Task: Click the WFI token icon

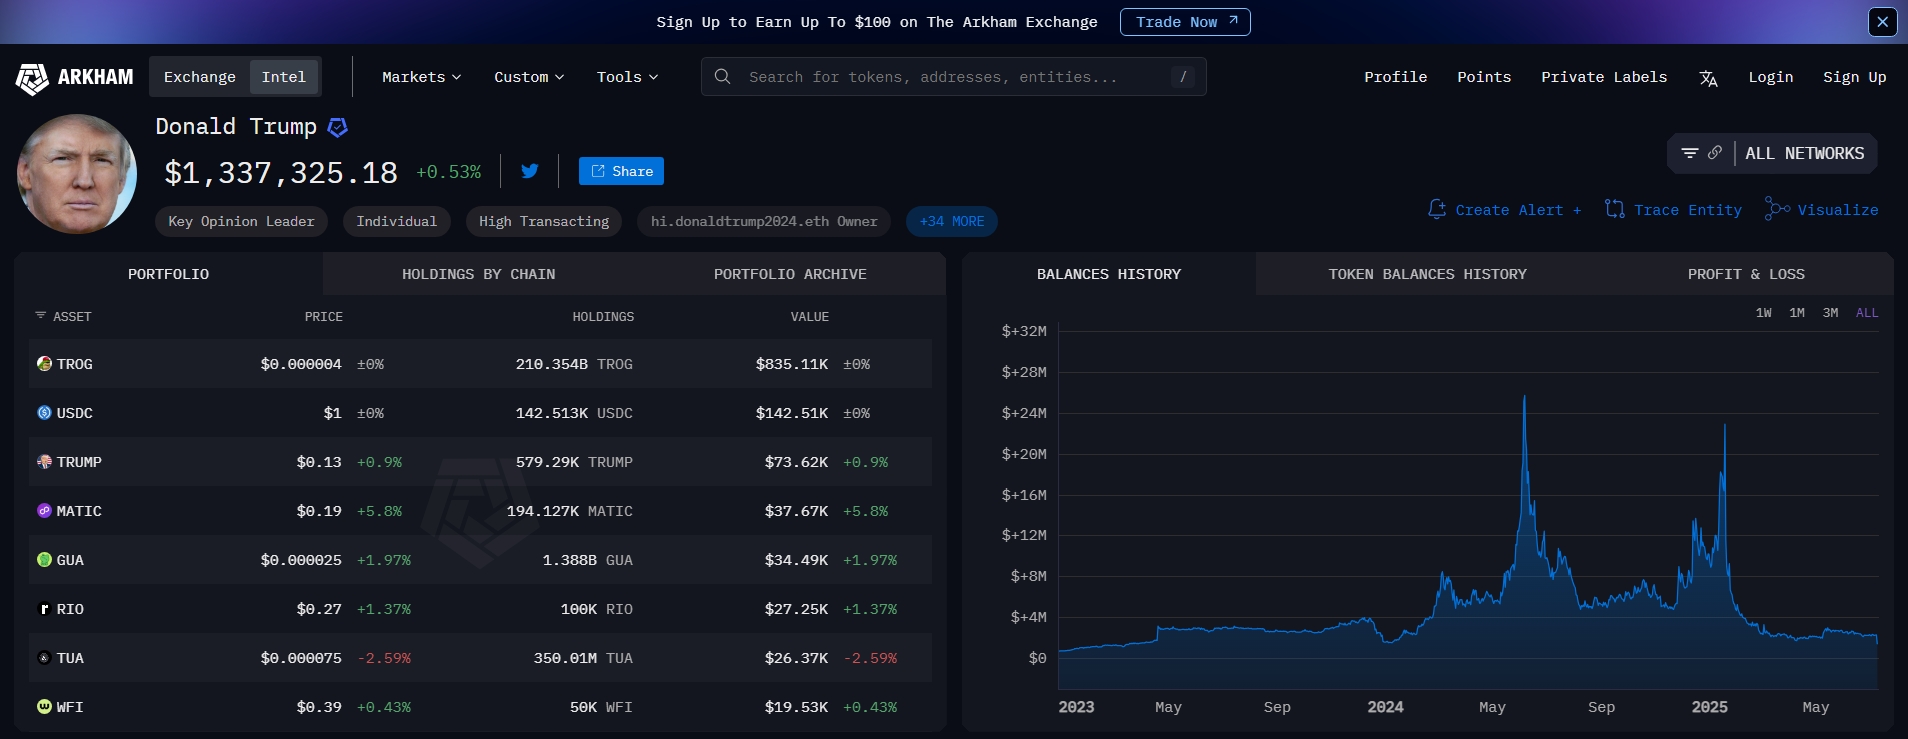Action: pos(44,707)
